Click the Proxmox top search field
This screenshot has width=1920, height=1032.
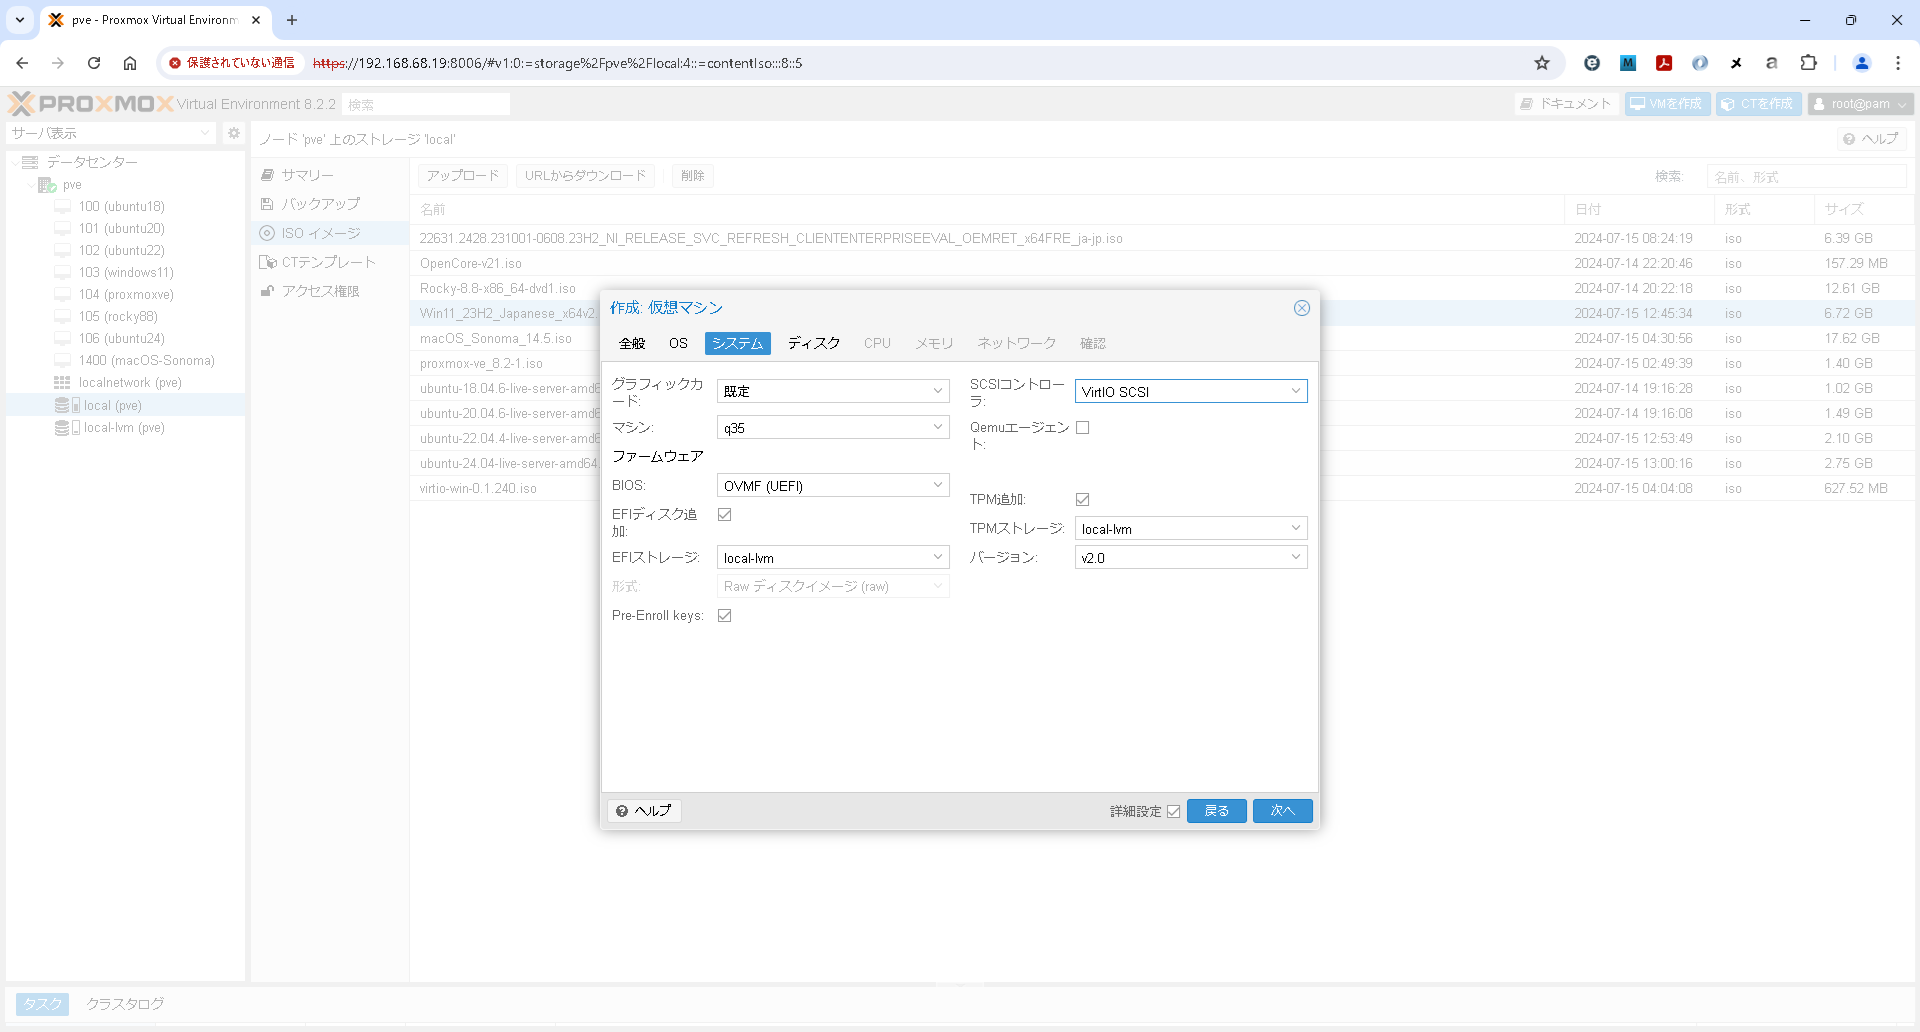point(426,104)
